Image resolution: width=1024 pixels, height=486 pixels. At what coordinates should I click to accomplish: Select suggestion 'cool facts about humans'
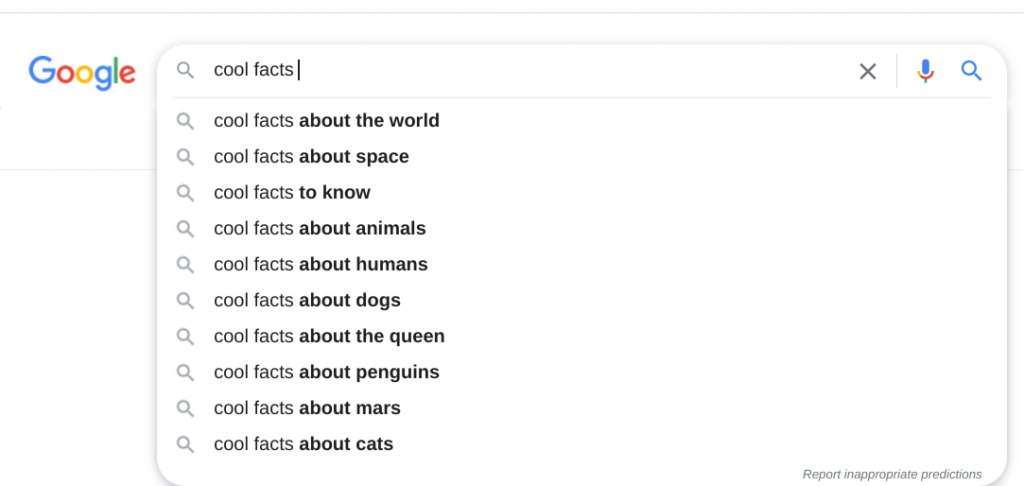pos(321,265)
